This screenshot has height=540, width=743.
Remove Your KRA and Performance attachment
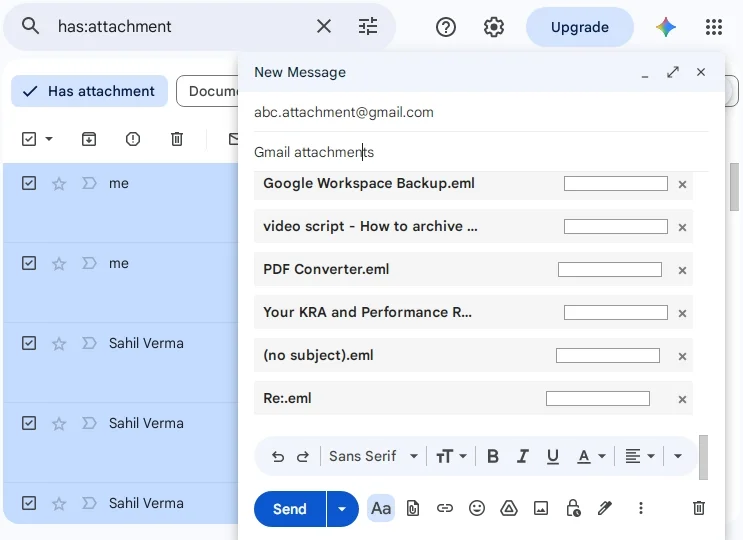pyautogui.click(x=682, y=314)
